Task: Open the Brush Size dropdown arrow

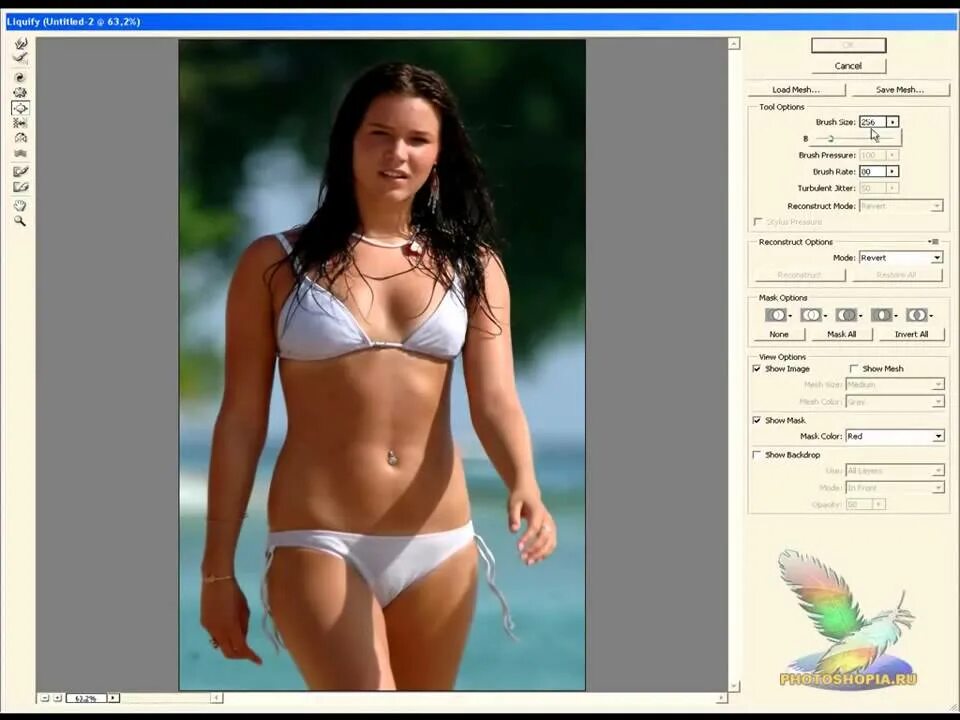Action: [x=893, y=122]
